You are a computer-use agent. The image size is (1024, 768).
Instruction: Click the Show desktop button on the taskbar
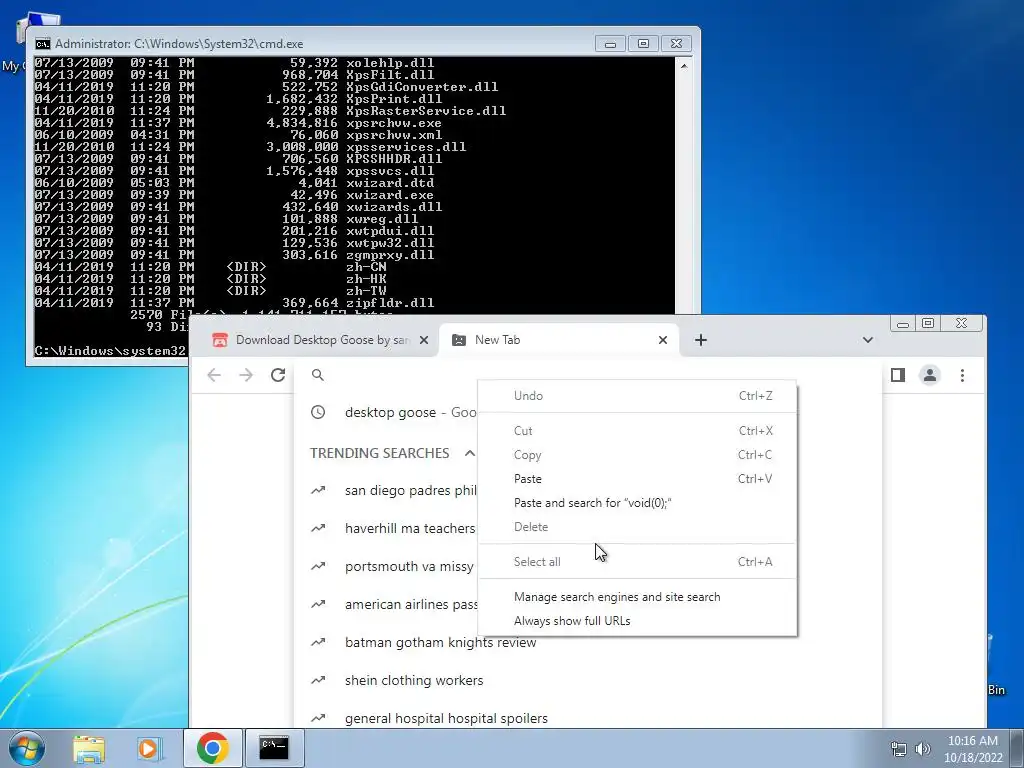[1018, 748]
